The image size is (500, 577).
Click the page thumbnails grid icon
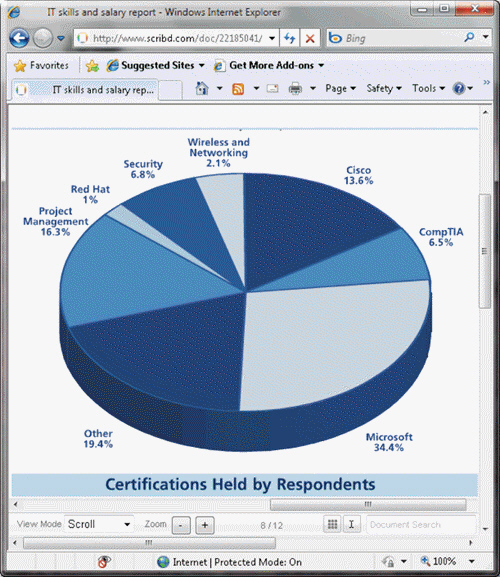(333, 524)
